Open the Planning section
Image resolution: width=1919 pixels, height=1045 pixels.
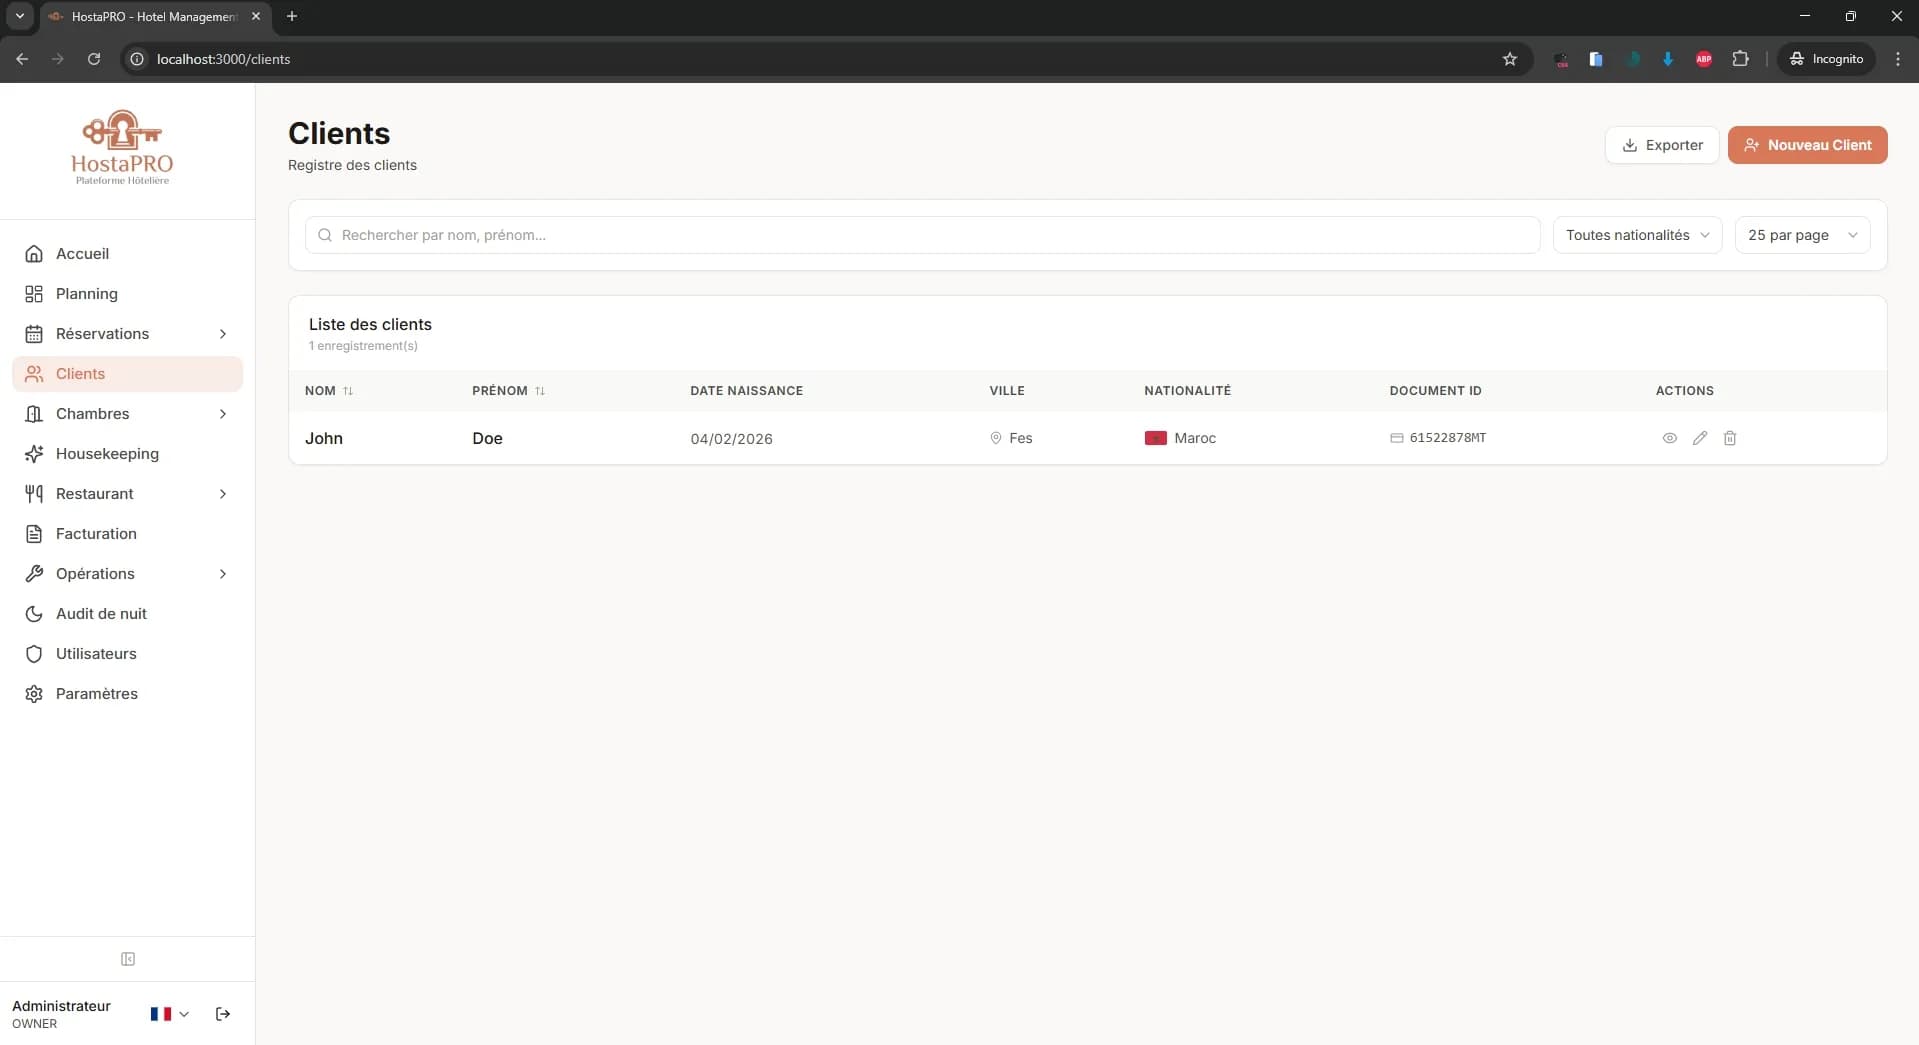pos(88,293)
